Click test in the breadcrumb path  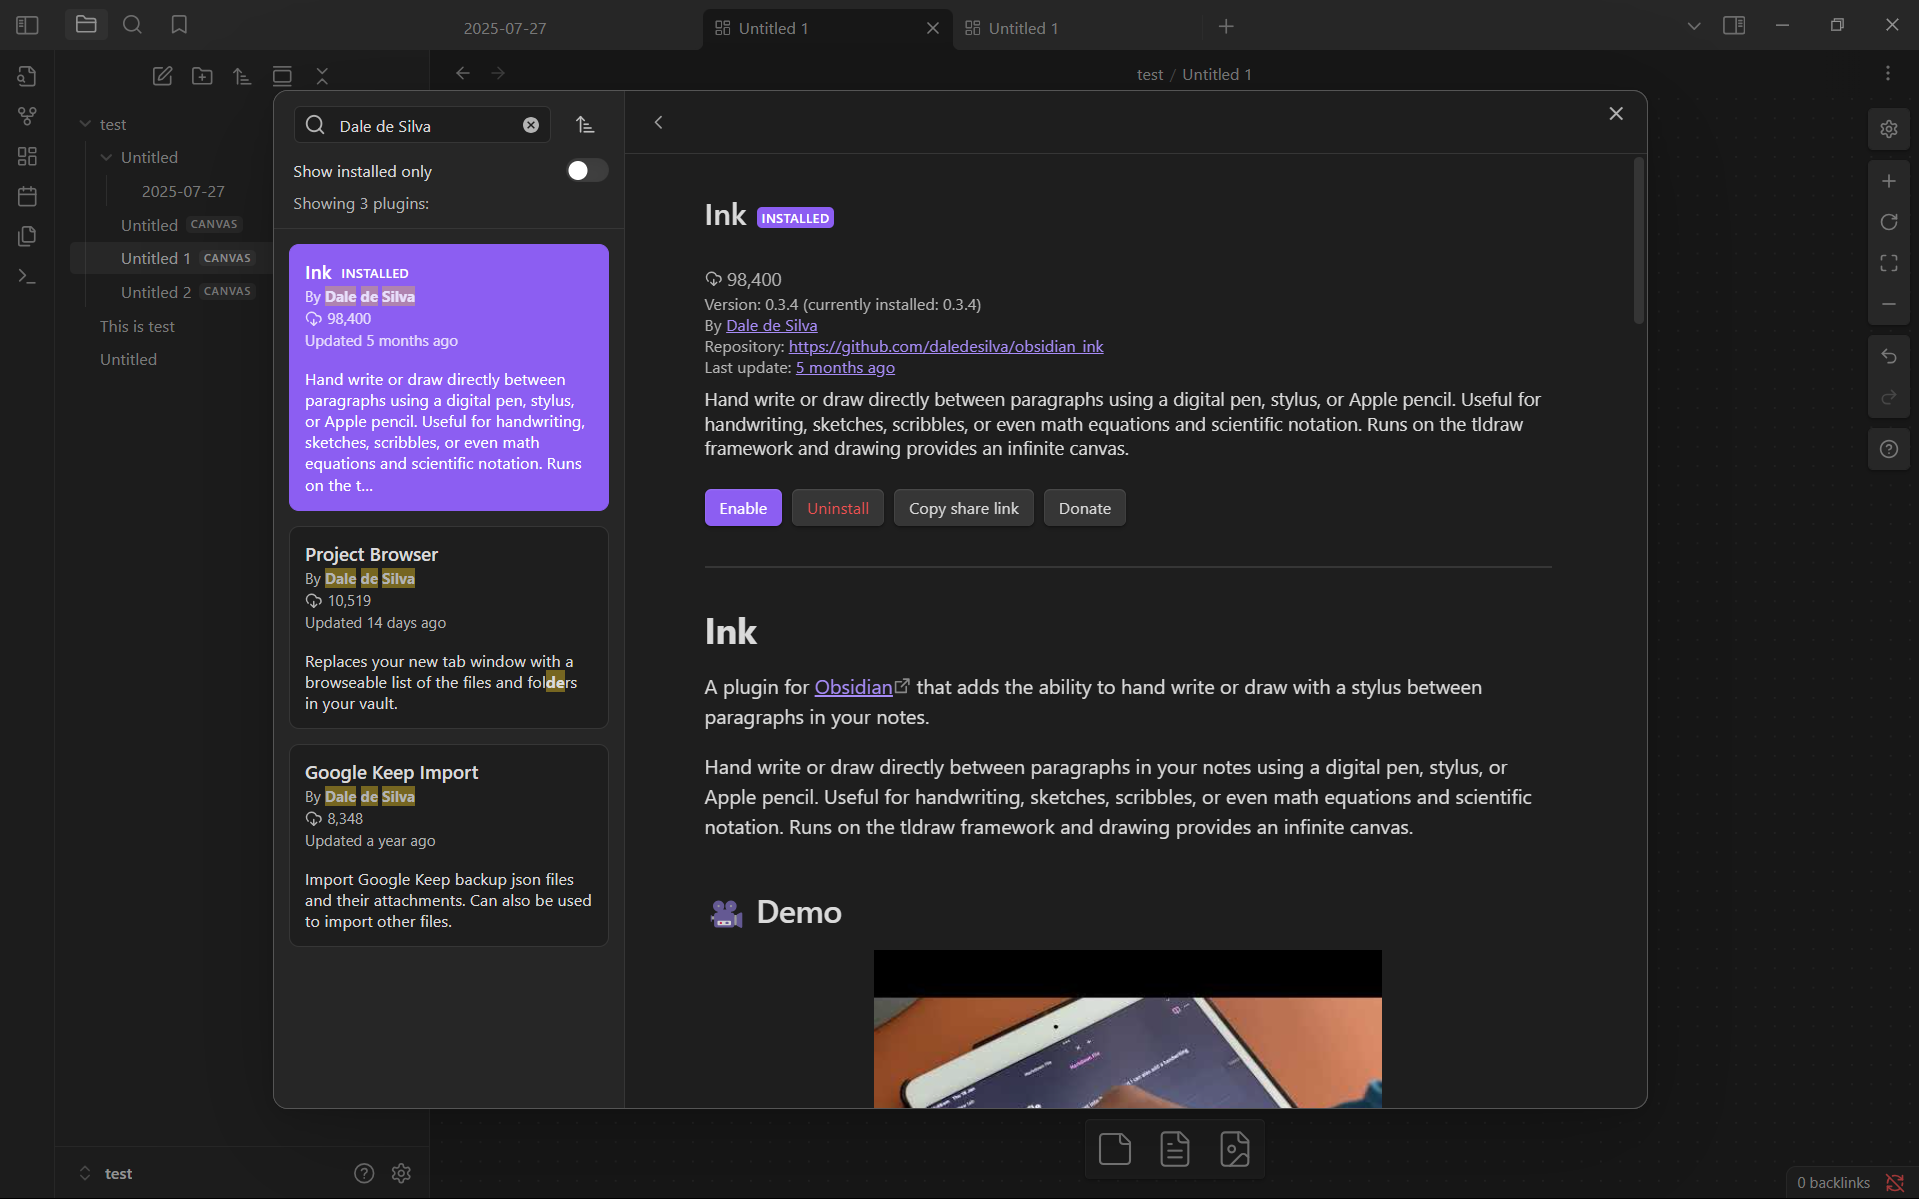[x=1149, y=74]
